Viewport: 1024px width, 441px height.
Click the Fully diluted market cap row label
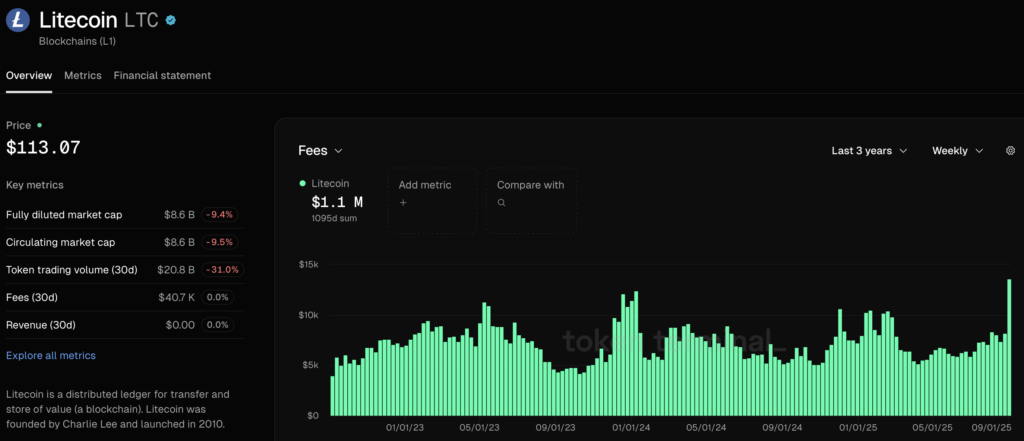click(x=64, y=214)
